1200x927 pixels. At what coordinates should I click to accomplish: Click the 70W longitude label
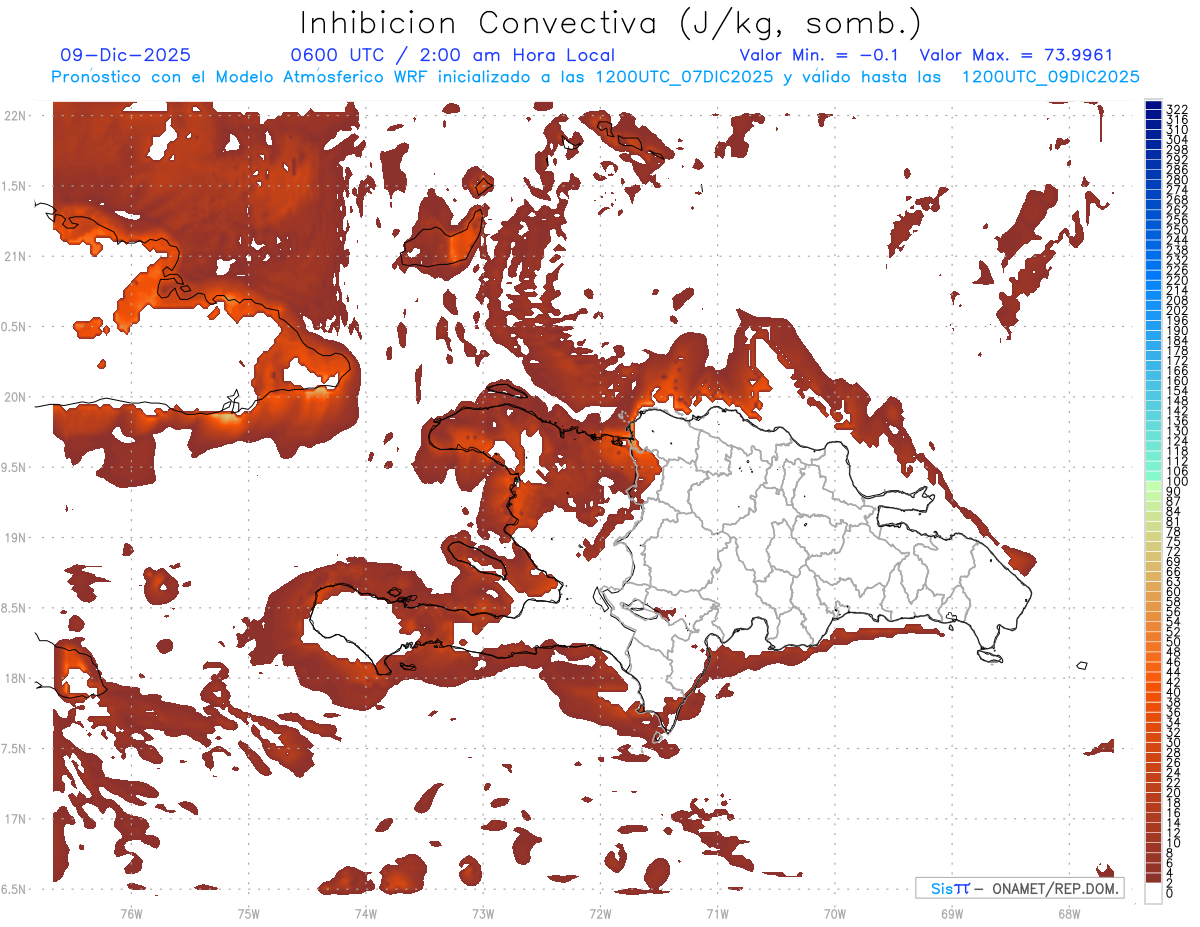(835, 913)
